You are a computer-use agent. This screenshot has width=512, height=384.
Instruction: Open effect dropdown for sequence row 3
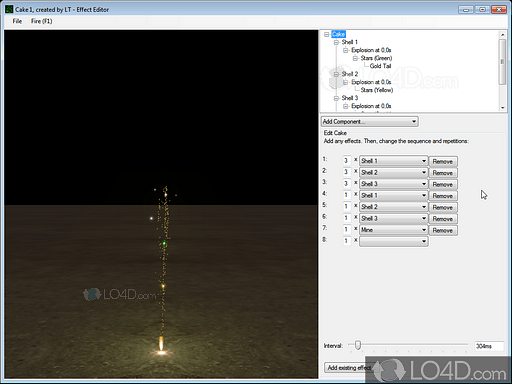394,184
